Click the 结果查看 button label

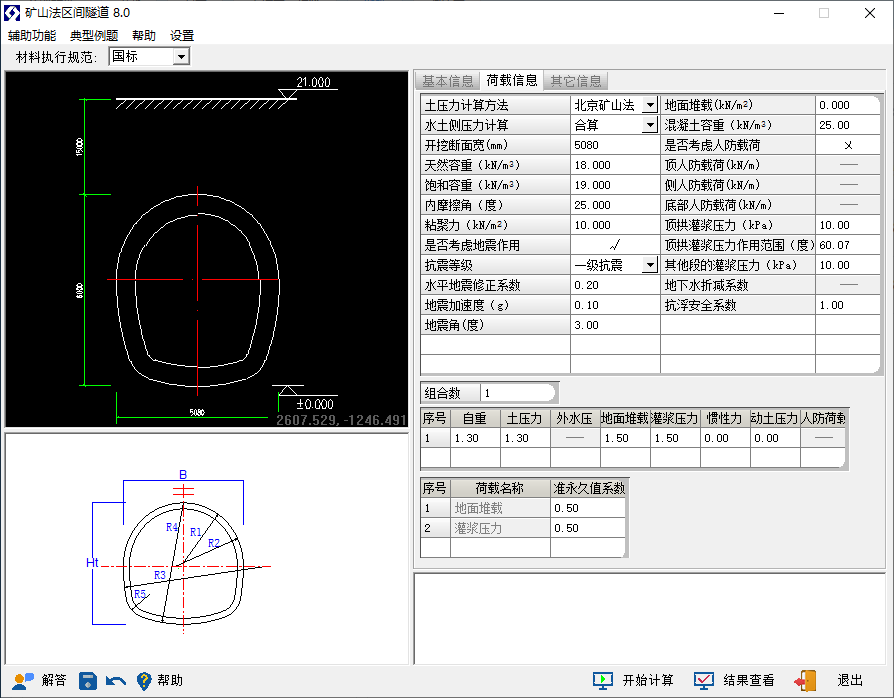[x=749, y=680]
